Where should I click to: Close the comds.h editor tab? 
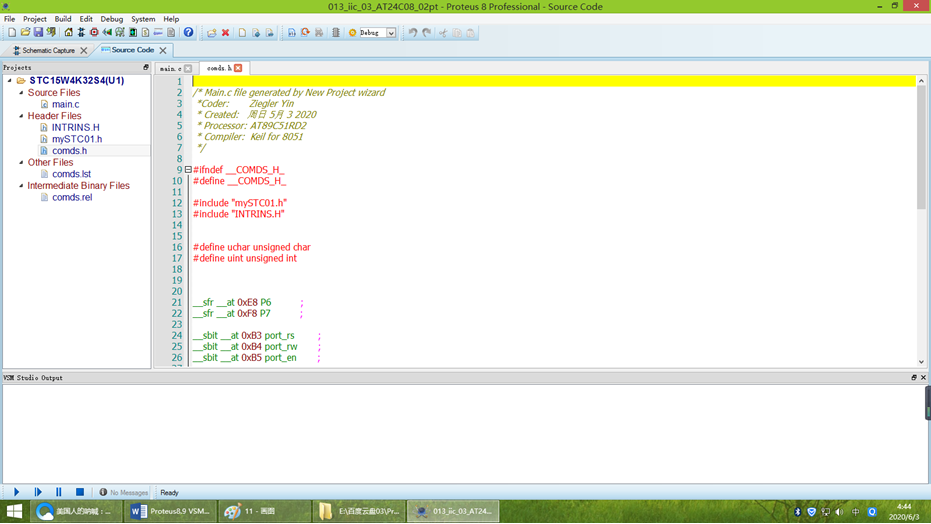tap(238, 68)
